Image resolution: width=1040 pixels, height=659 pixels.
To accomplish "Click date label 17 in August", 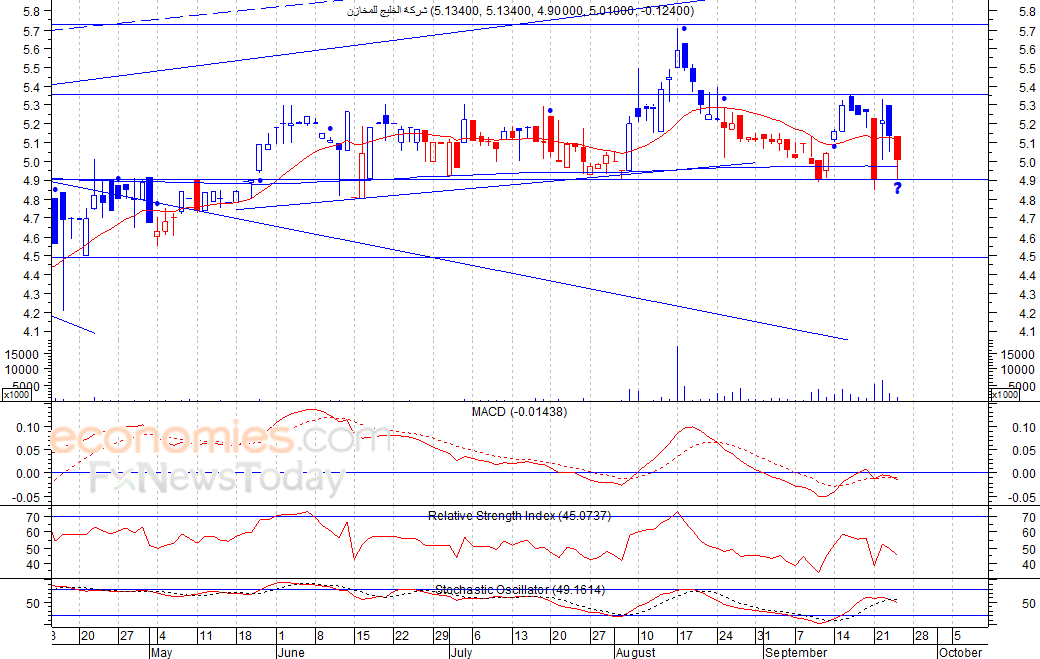I will click(x=685, y=636).
